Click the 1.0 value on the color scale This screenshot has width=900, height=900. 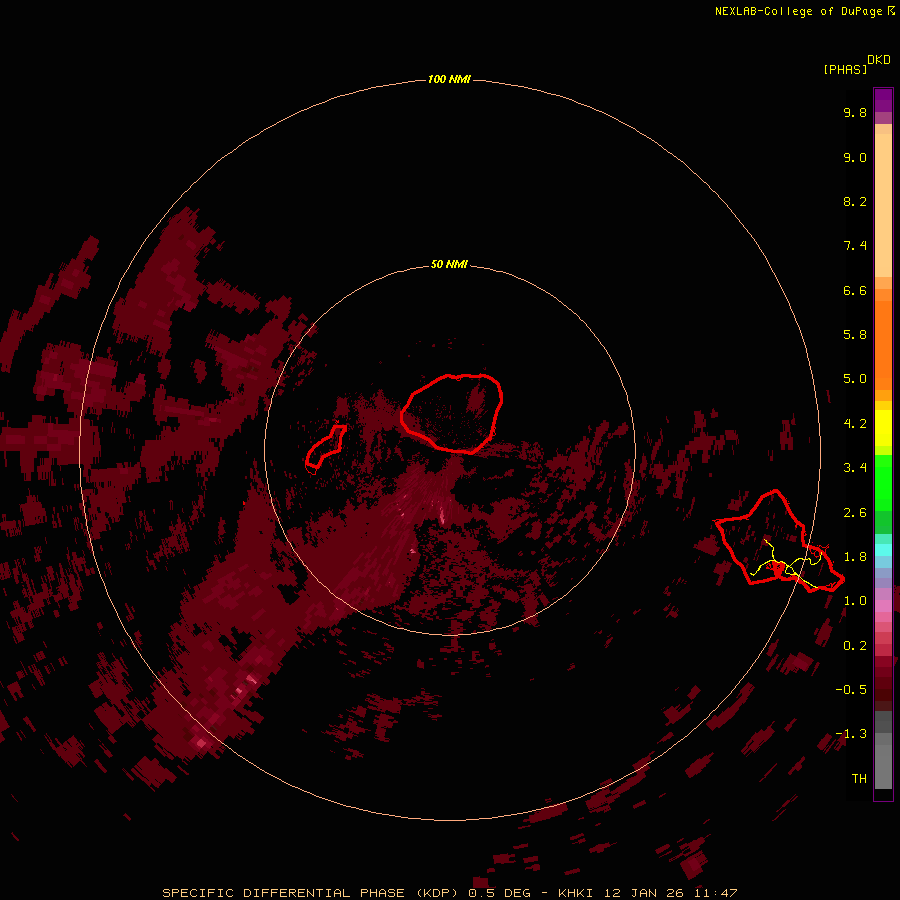855,601
